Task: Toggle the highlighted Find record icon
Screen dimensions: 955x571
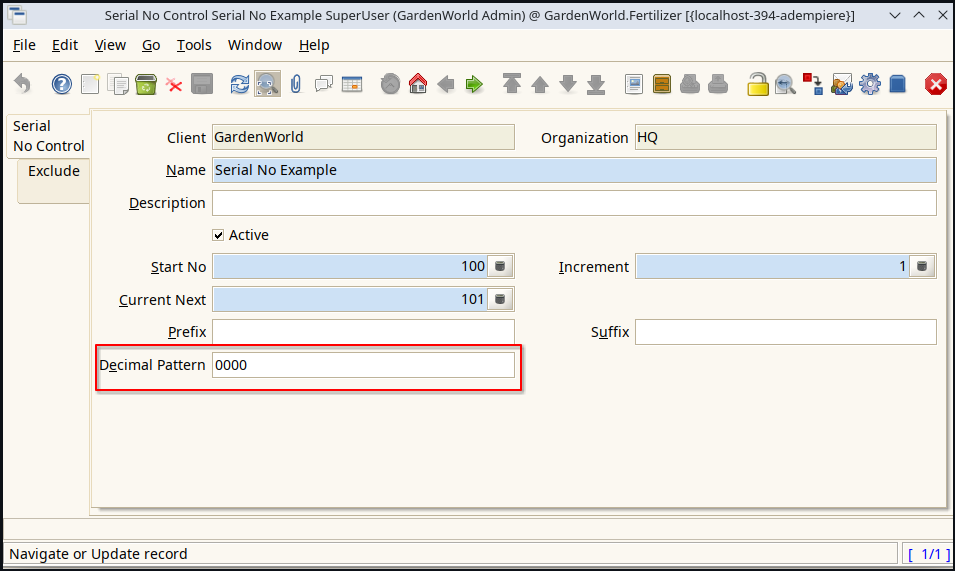Action: (x=267, y=85)
